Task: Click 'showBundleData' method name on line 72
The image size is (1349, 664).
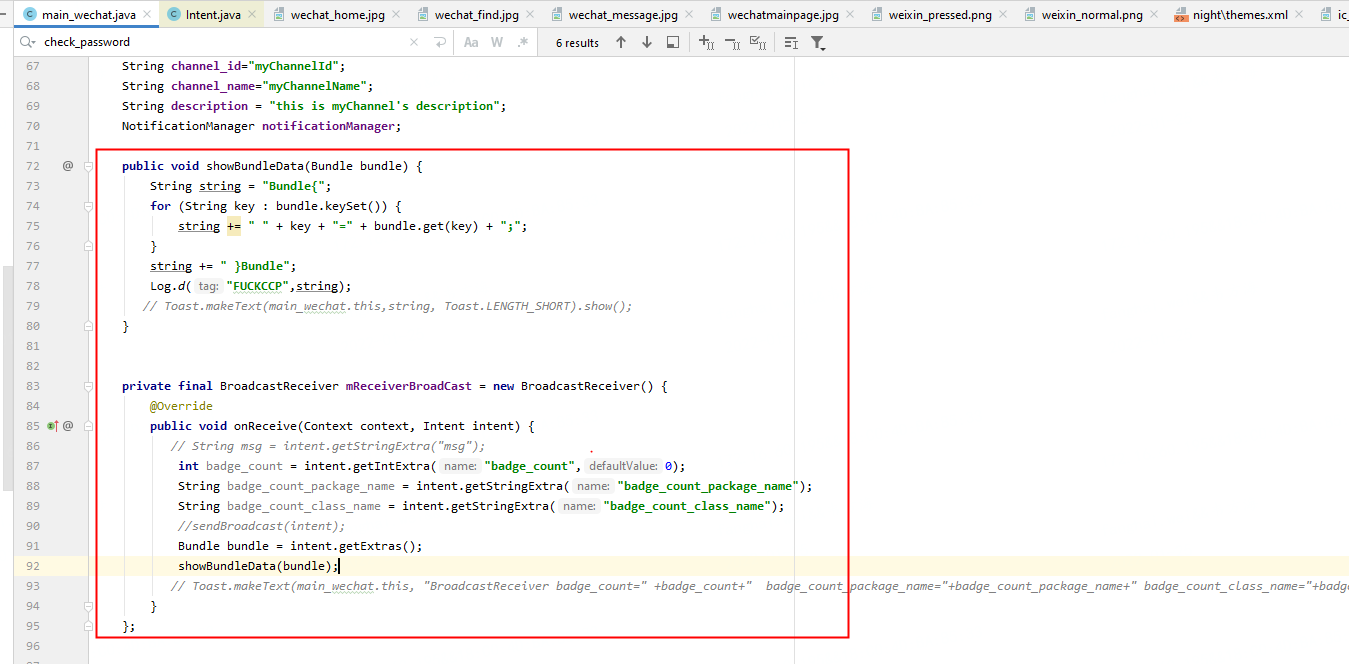Action: click(x=255, y=166)
